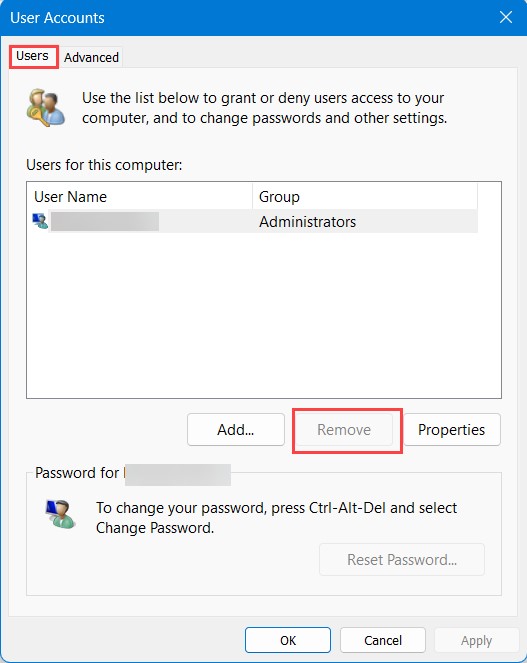
Task: Click the "Users for this computer:" label
Action: click(x=104, y=164)
